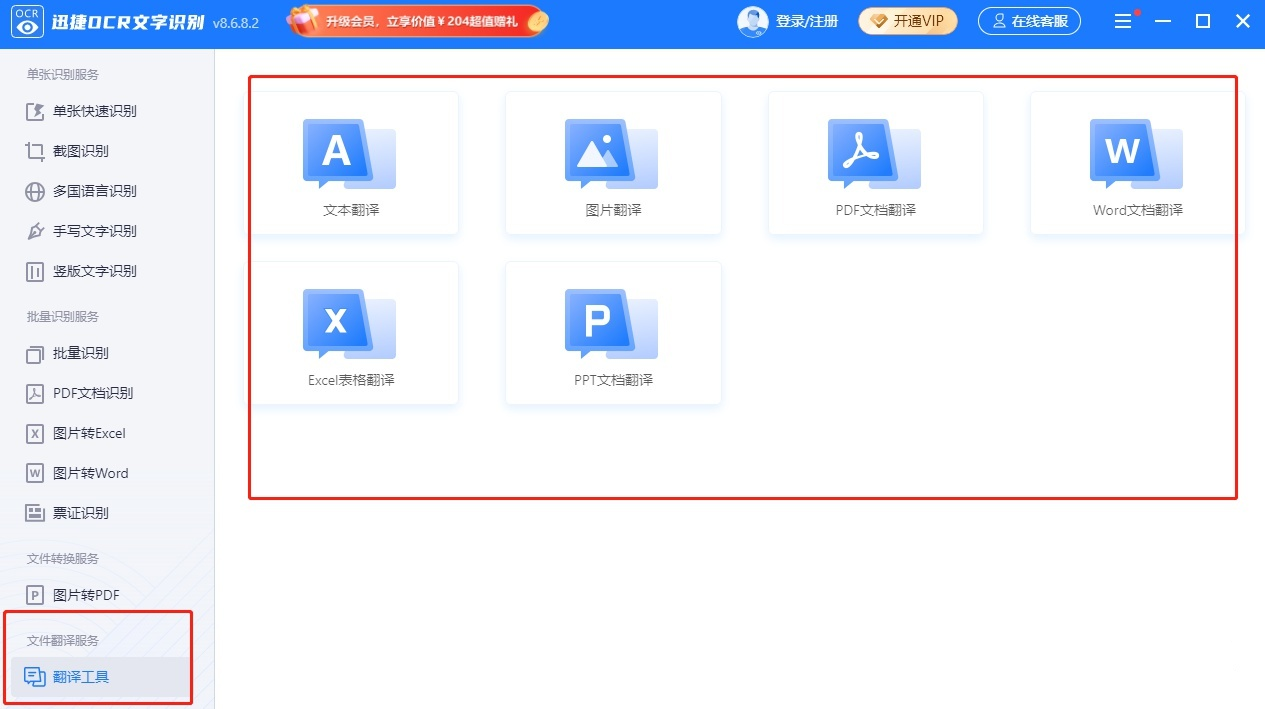Click the PPT文档翻译 label
Image resolution: width=1265 pixels, height=709 pixels.
coord(613,380)
